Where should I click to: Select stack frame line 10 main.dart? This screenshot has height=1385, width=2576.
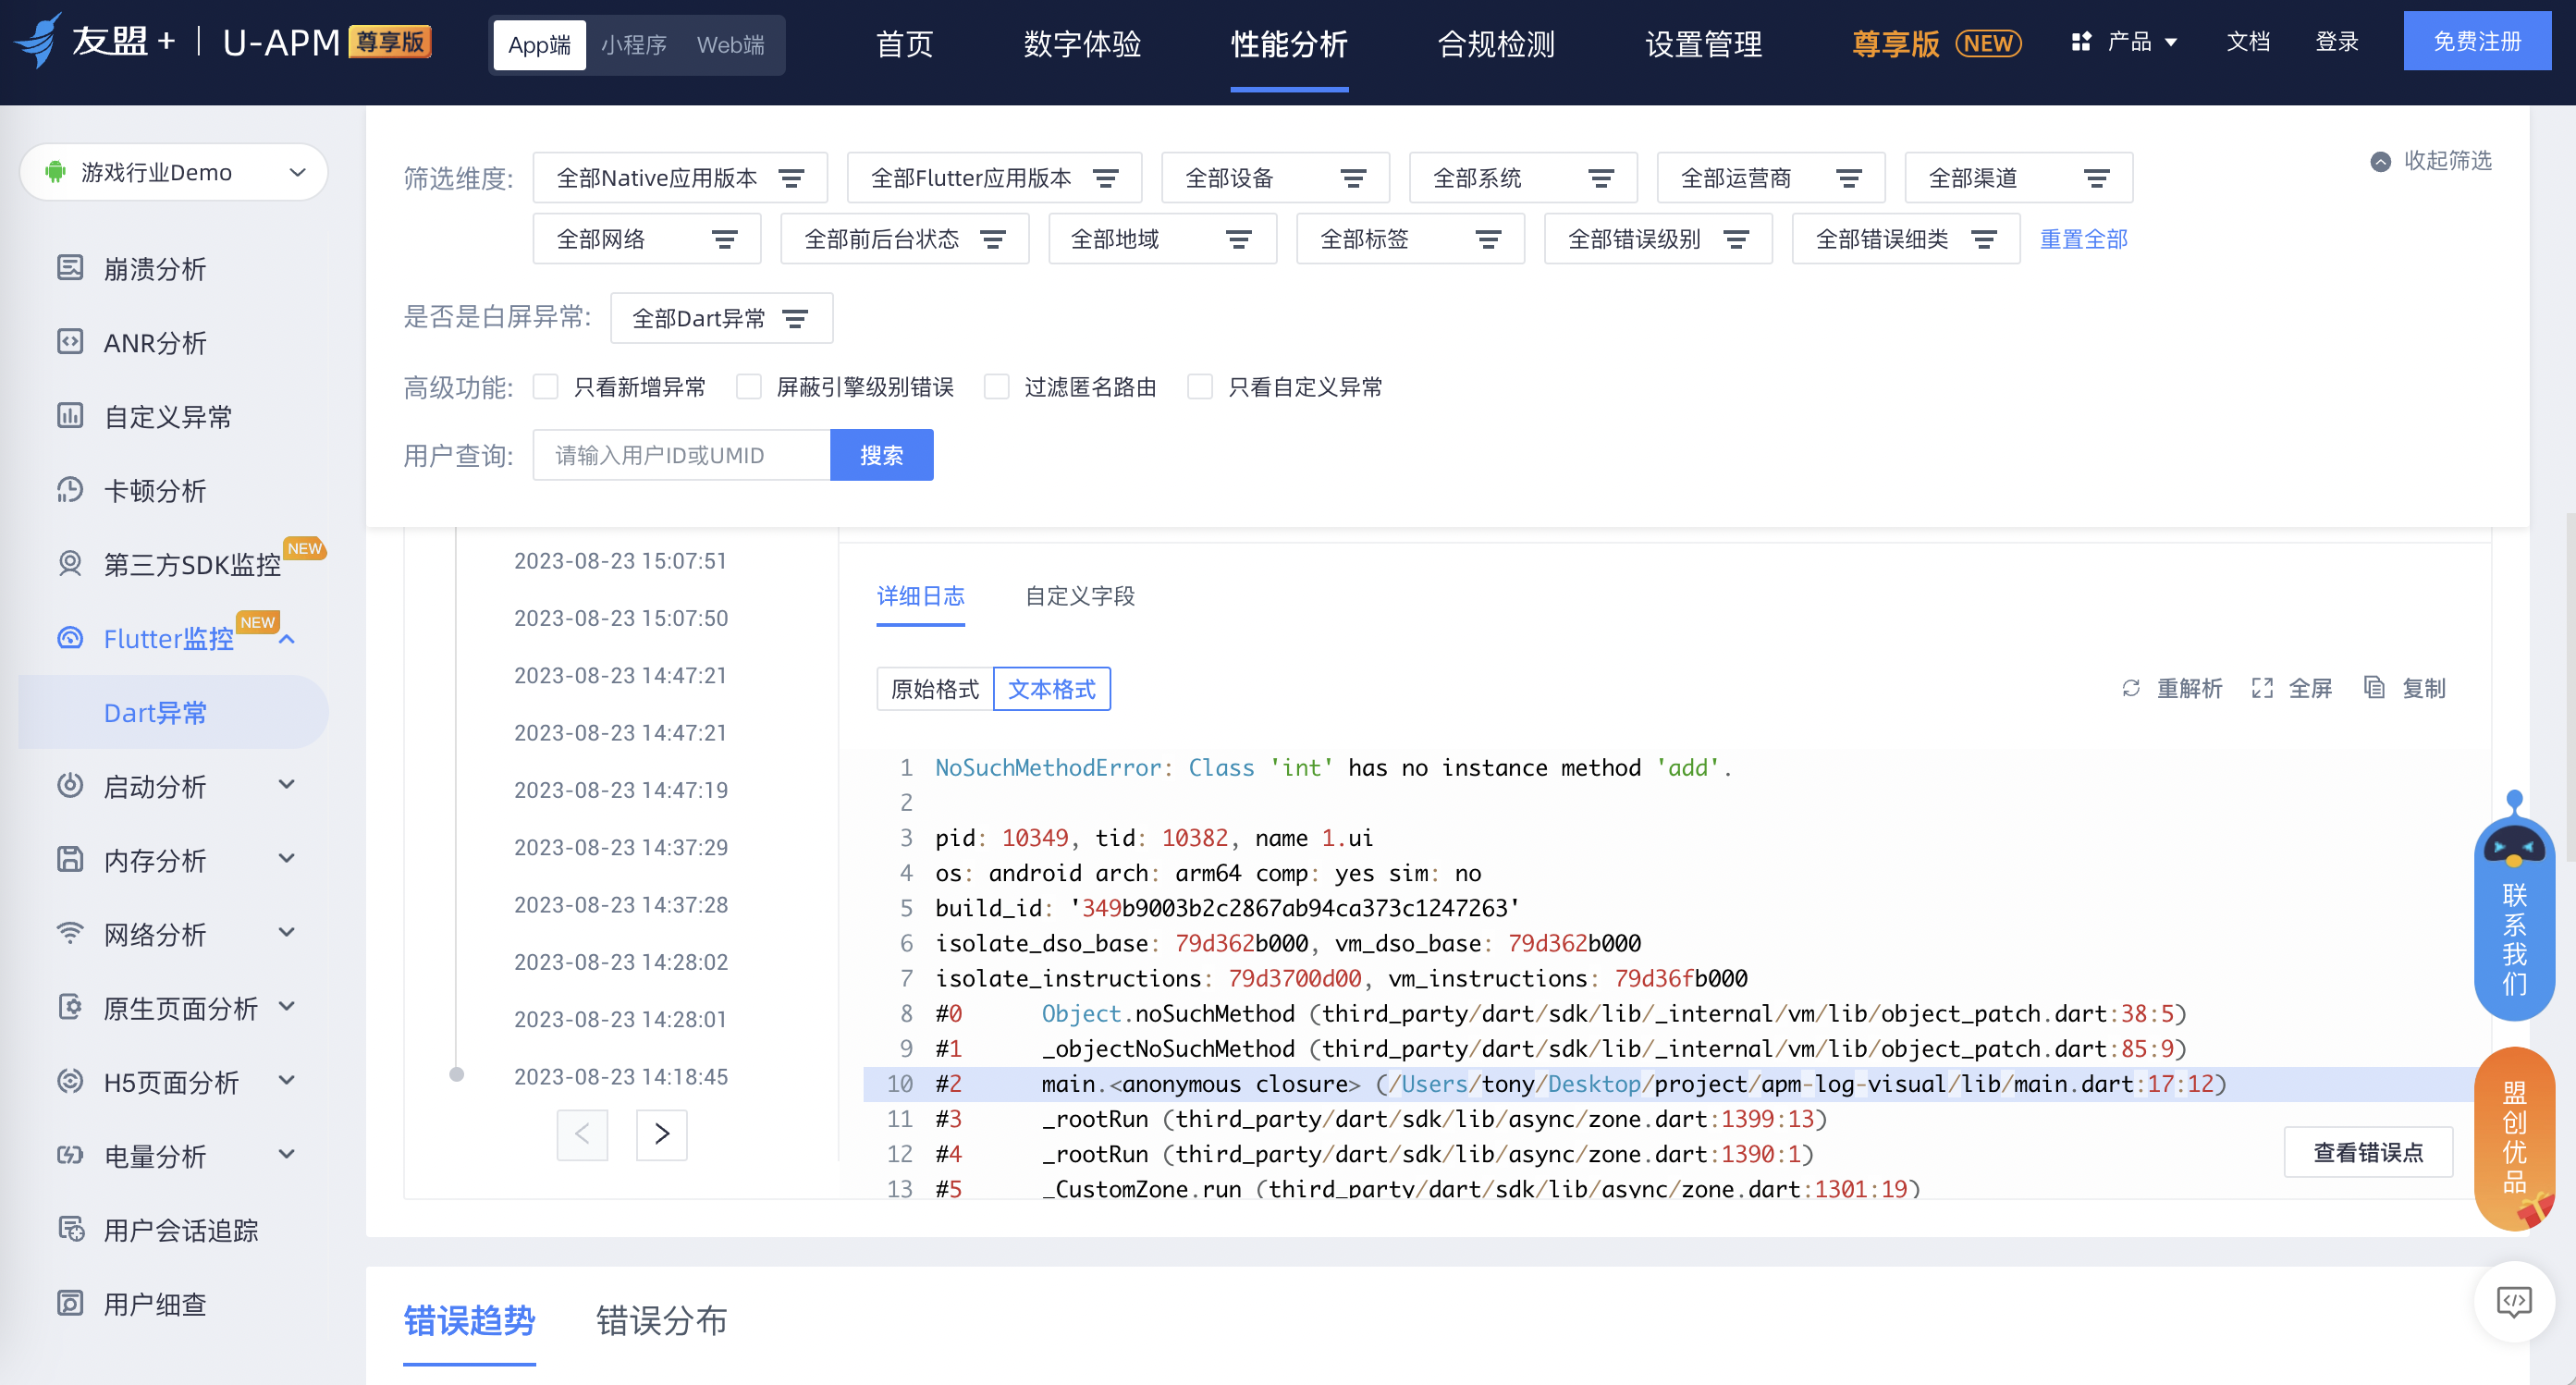point(1668,1084)
